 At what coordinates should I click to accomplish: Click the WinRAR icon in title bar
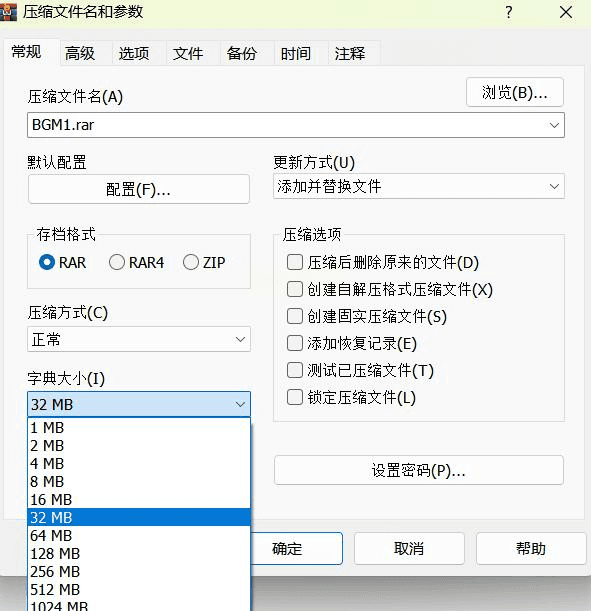[8, 12]
